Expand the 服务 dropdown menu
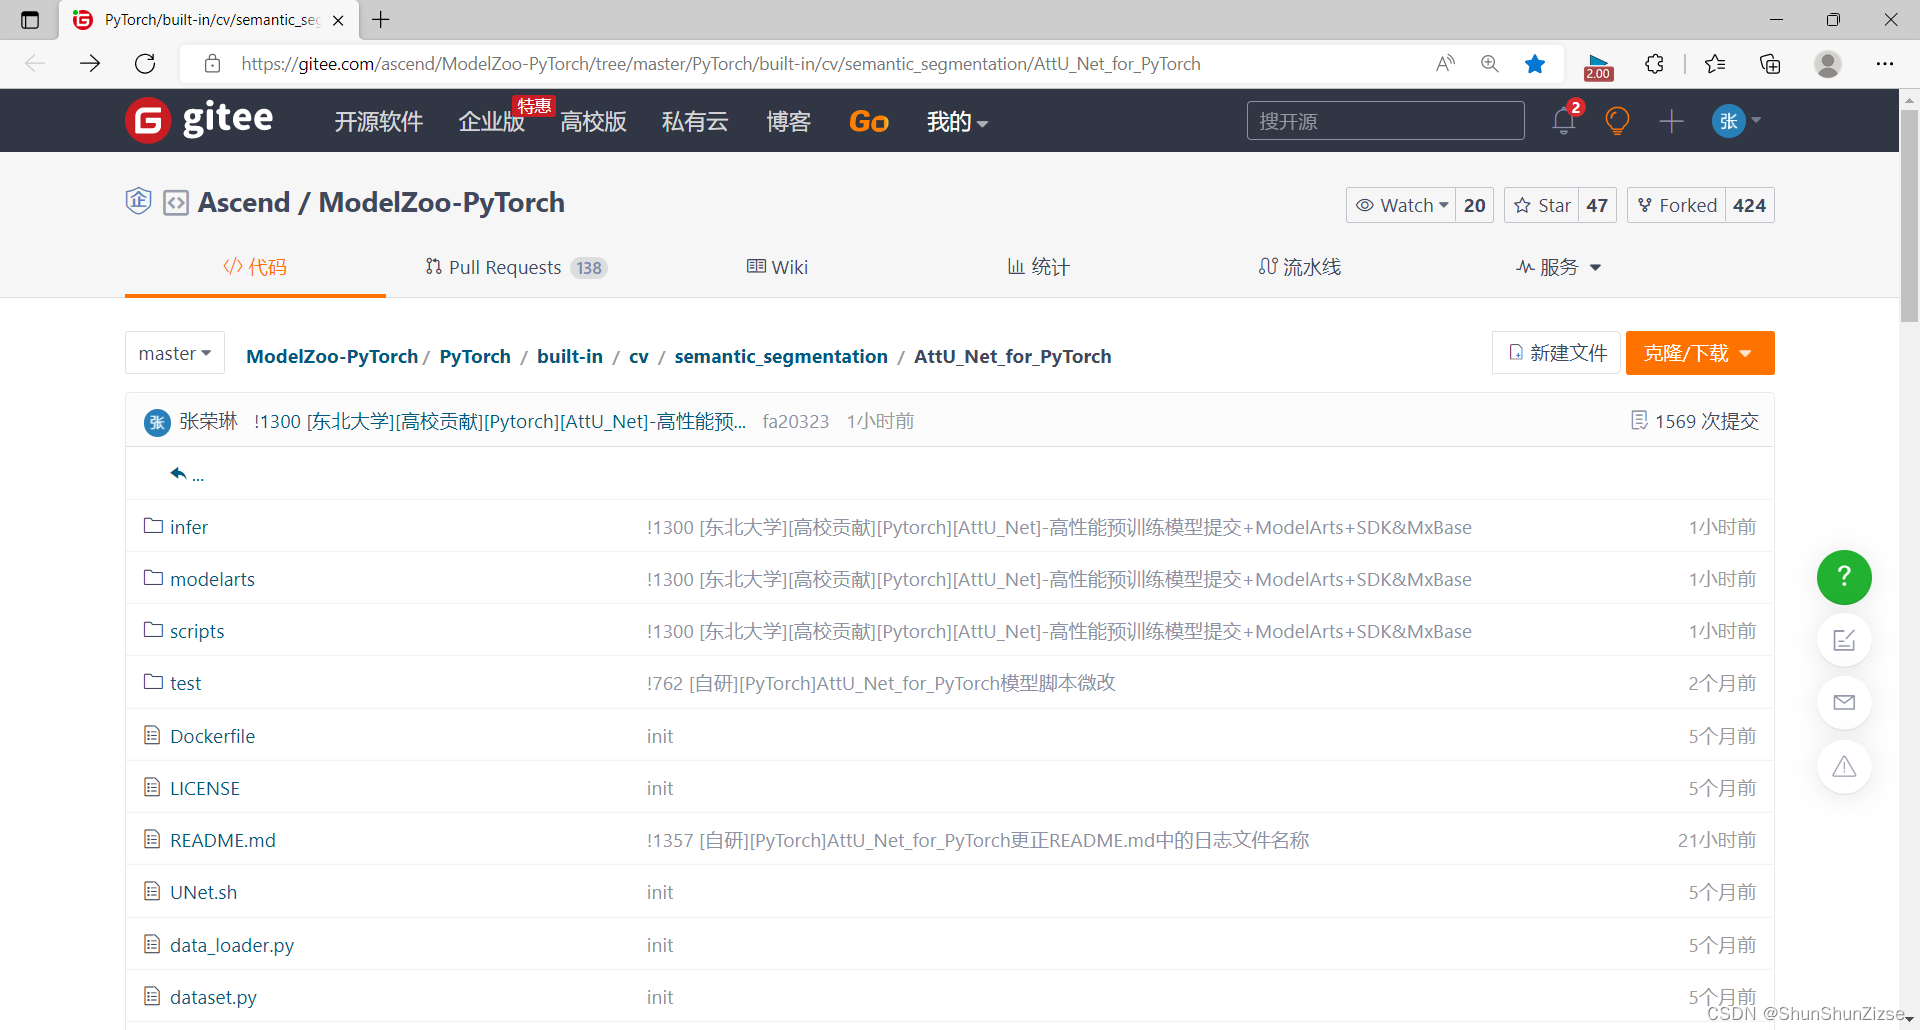The width and height of the screenshot is (1920, 1030). [1558, 267]
